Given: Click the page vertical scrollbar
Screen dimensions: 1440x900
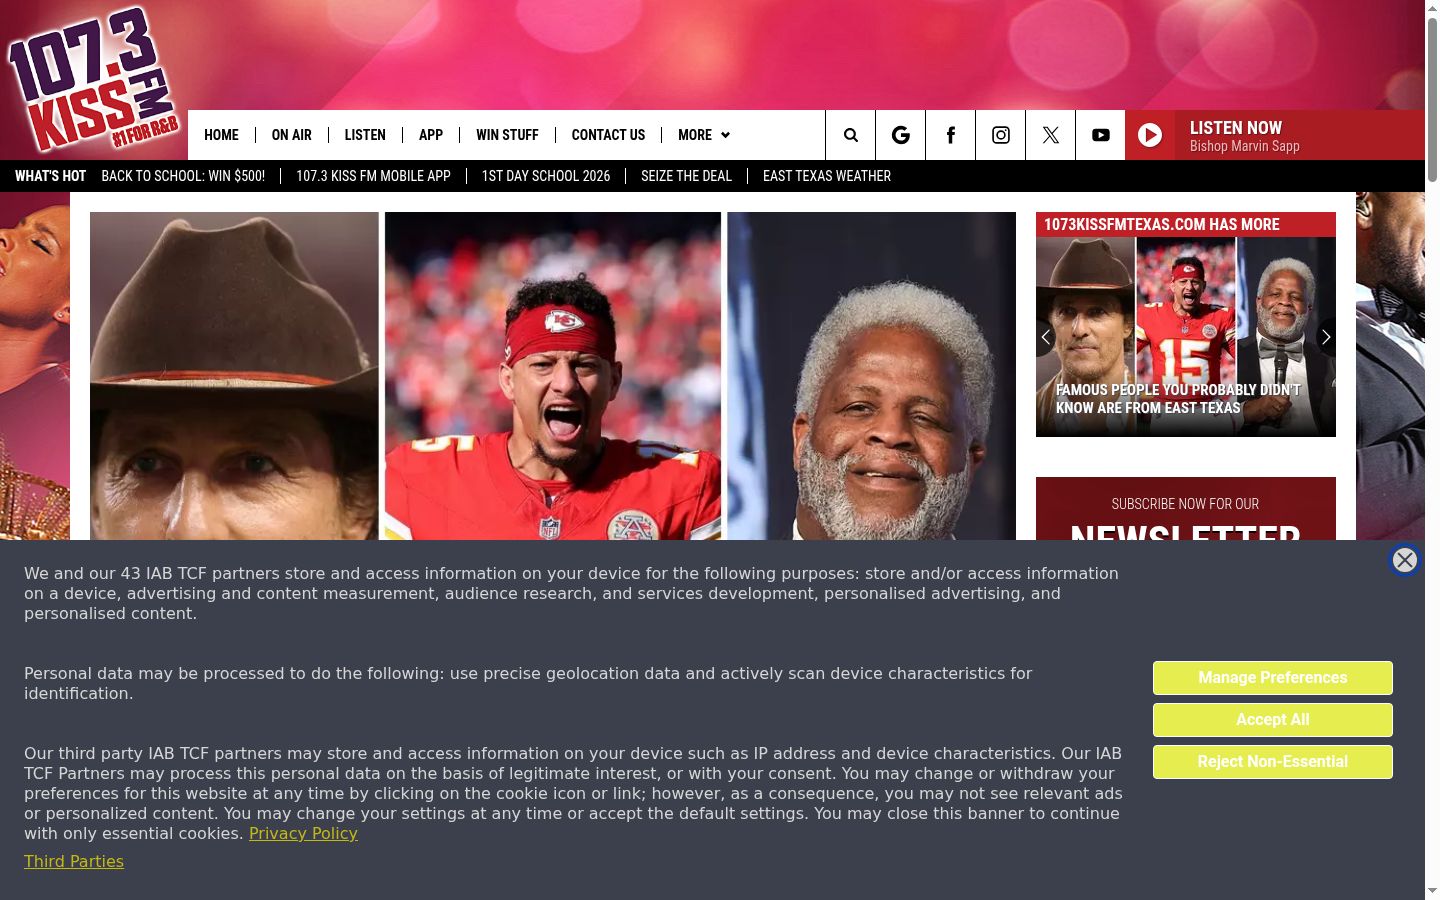Looking at the screenshot, I should (x=1432, y=450).
